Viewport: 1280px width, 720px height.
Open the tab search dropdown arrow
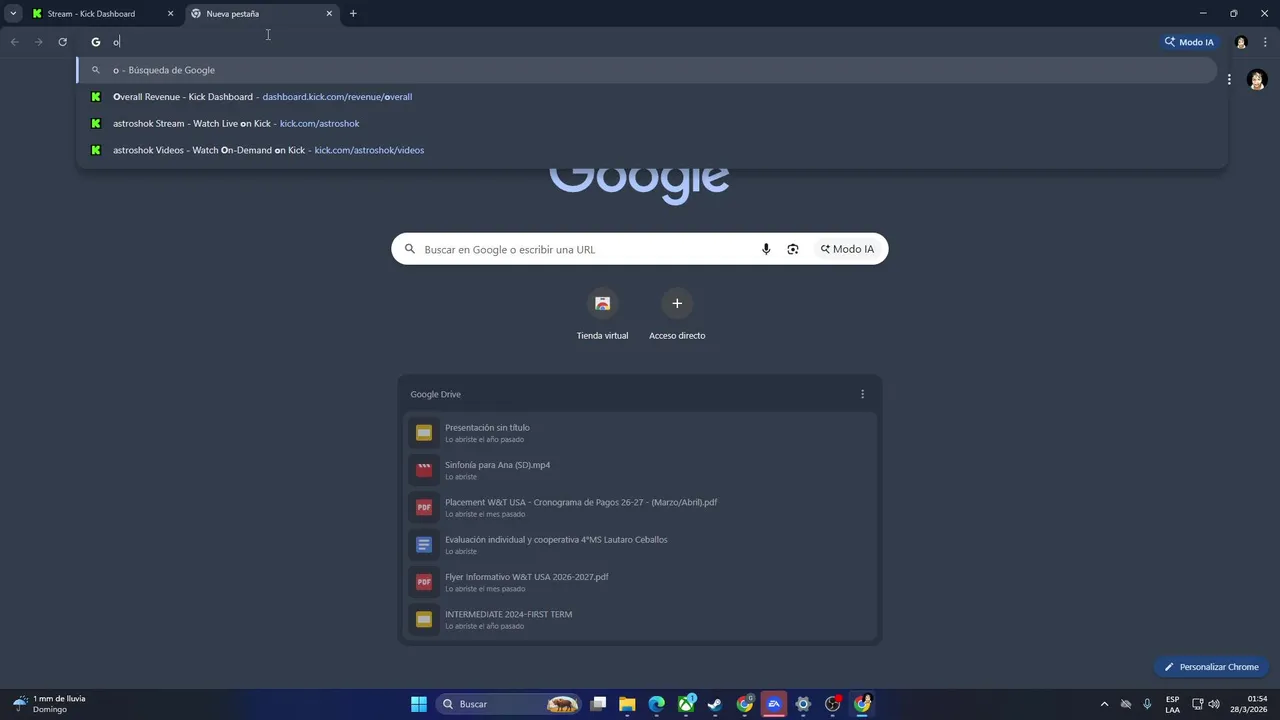pos(13,14)
